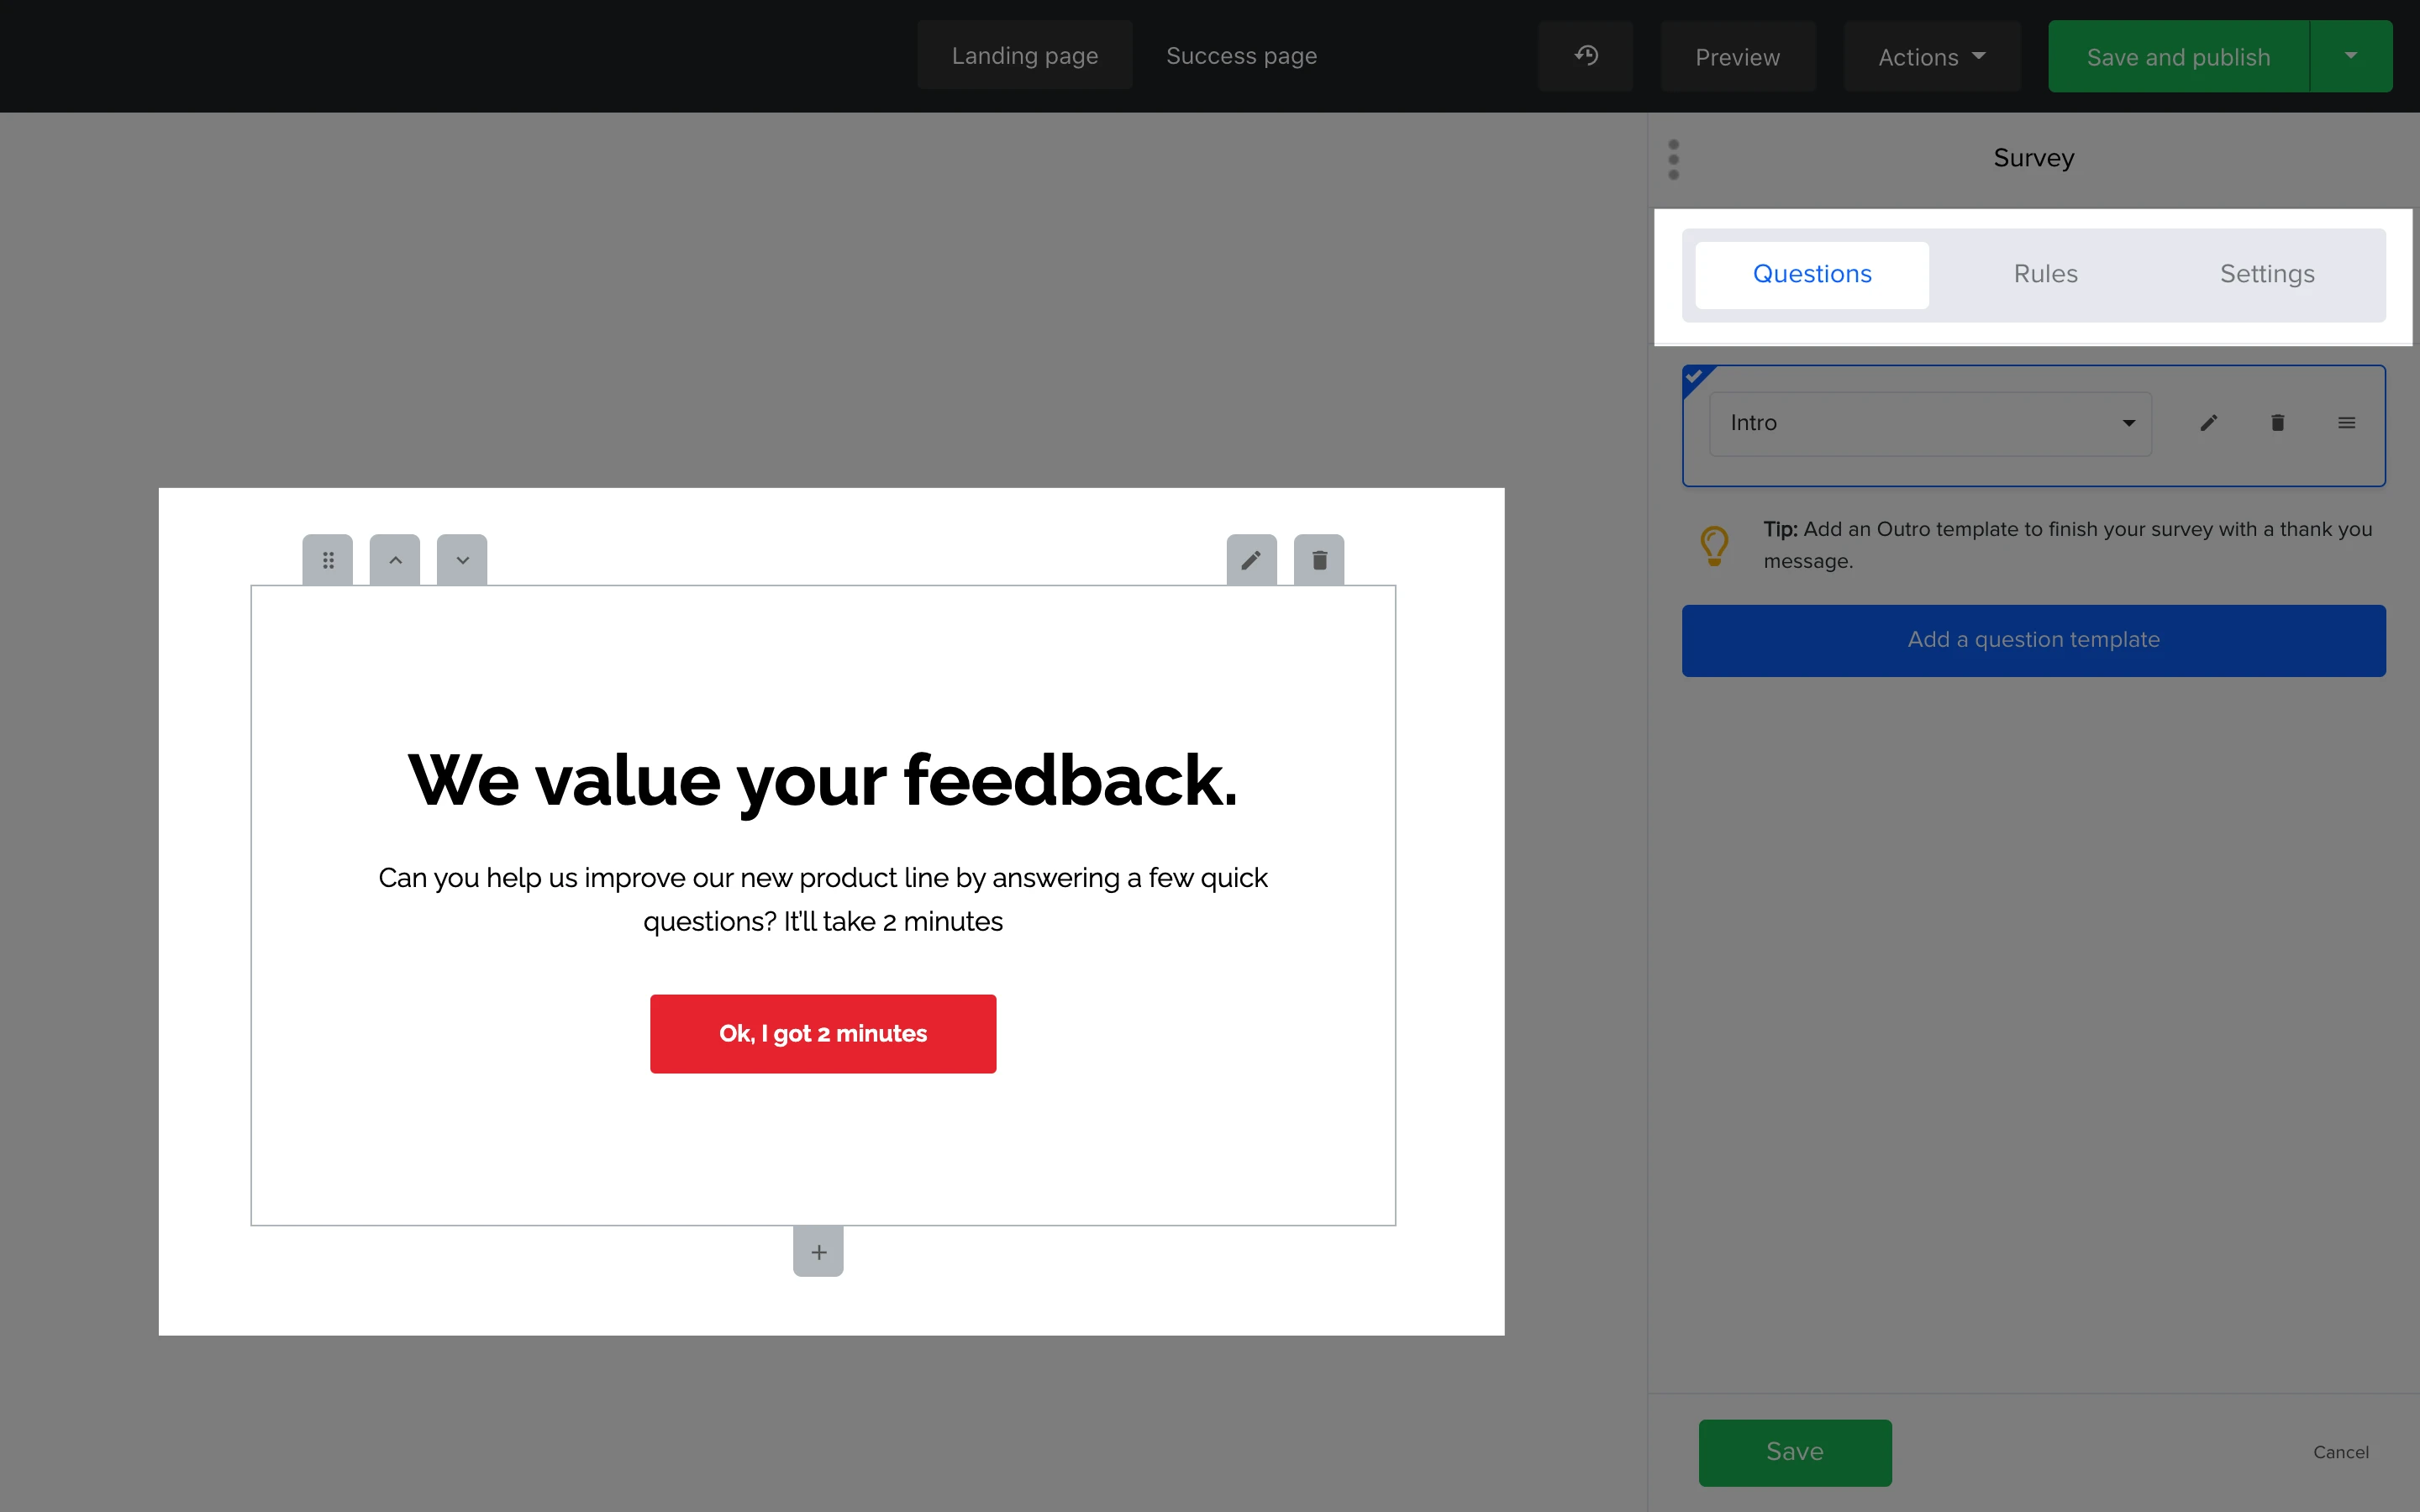Screen dimensions: 2420x1512
Task: Switch to the Rules tab
Action: tap(2045, 274)
